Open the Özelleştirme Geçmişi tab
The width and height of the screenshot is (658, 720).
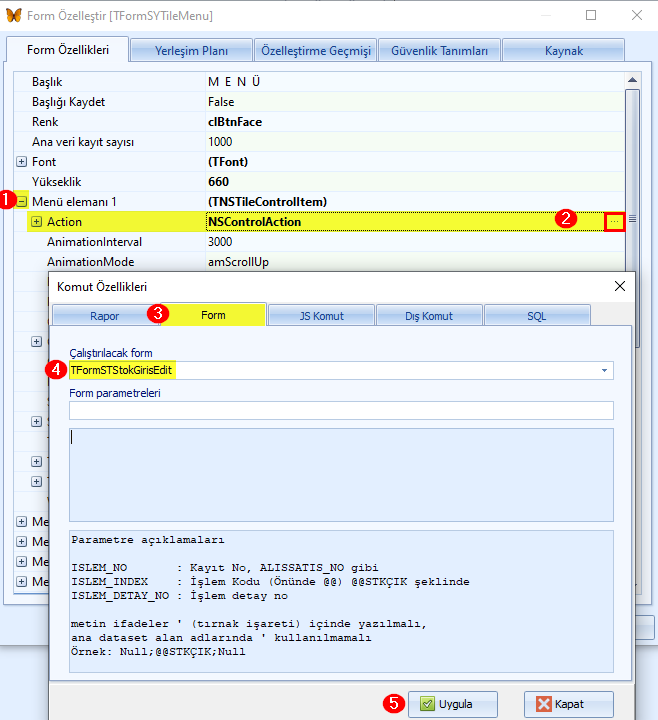[x=315, y=50]
